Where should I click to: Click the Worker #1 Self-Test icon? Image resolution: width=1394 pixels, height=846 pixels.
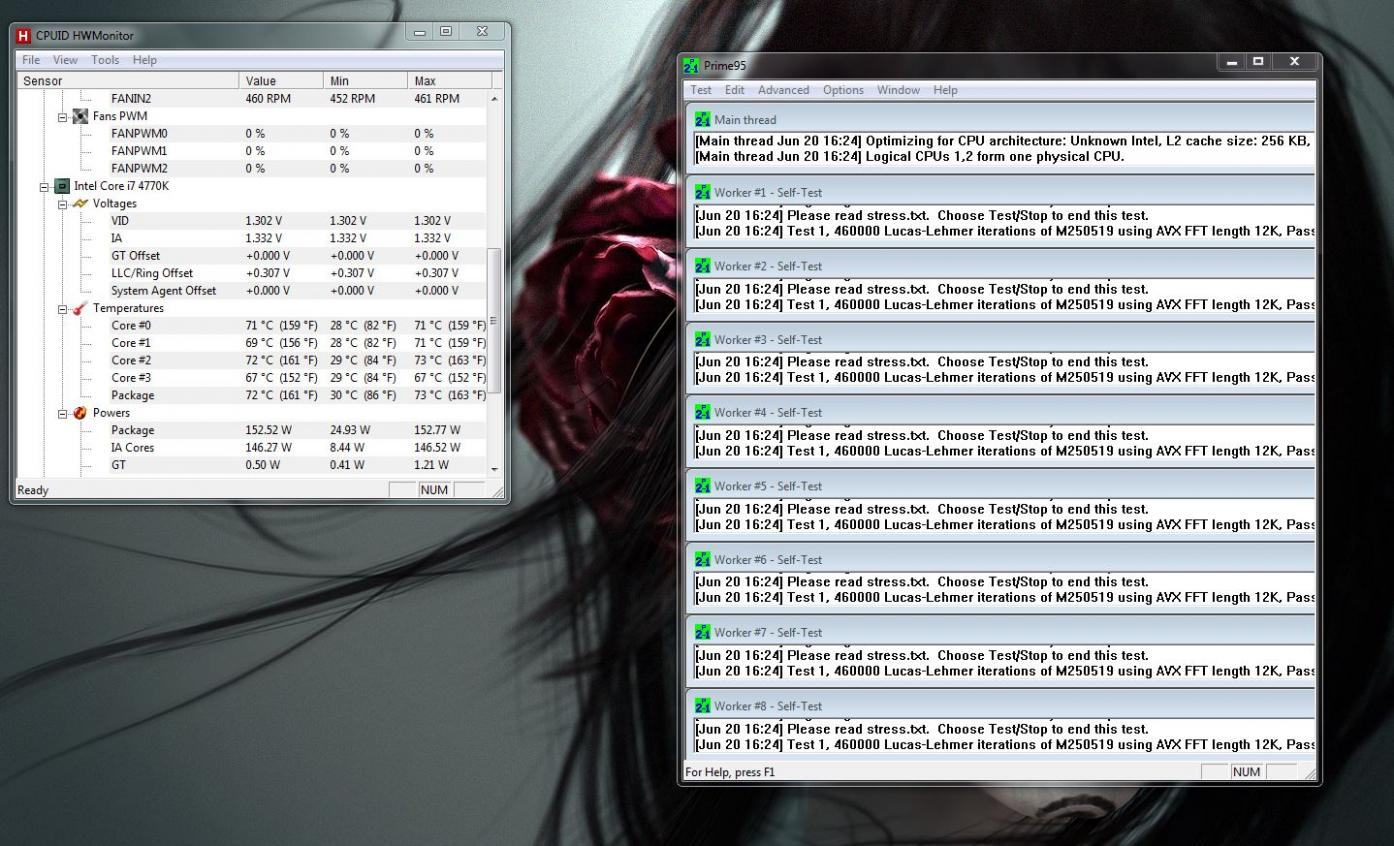coord(703,193)
